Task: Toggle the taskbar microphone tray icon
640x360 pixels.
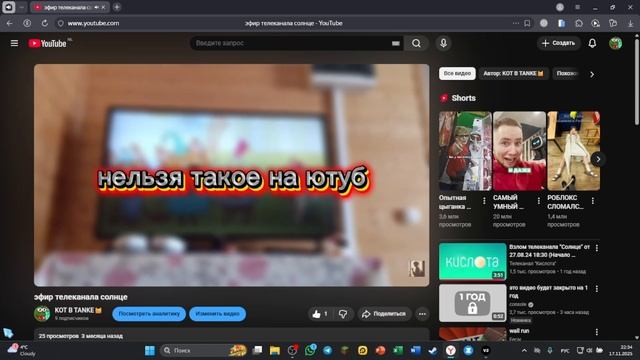Action: pos(550,350)
